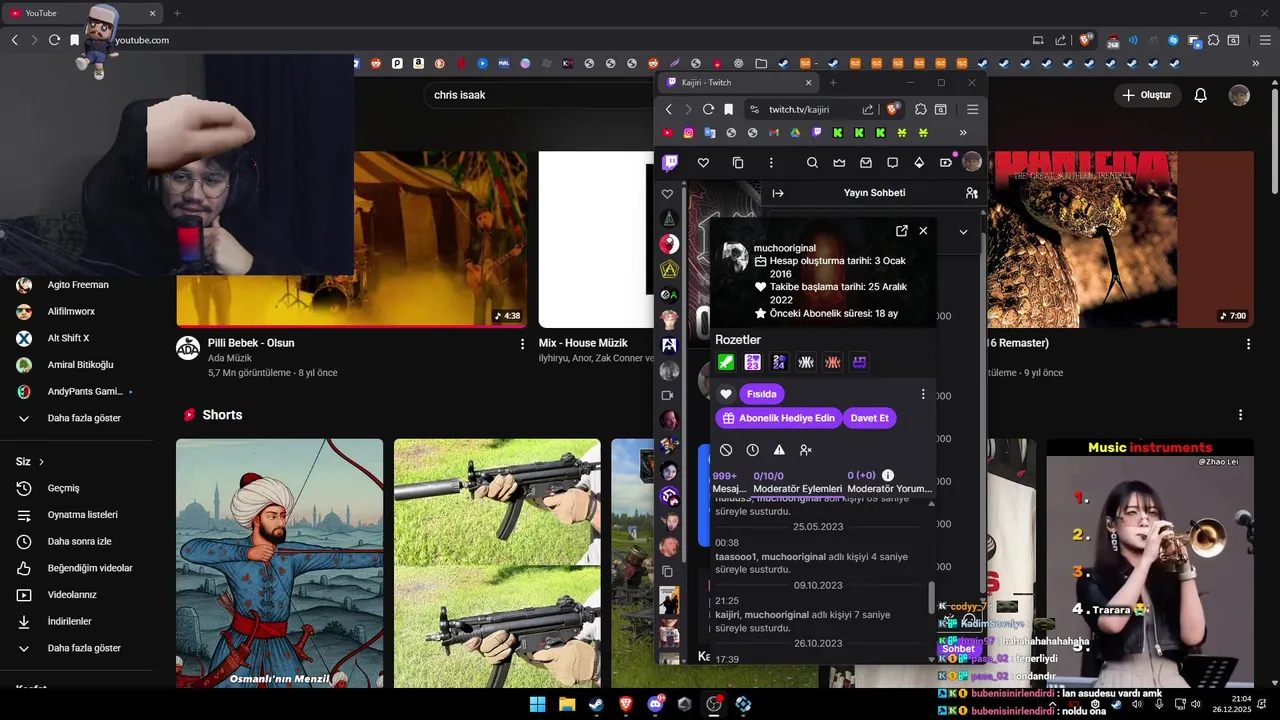
Task: Click the warn user triangle icon
Action: pos(779,451)
